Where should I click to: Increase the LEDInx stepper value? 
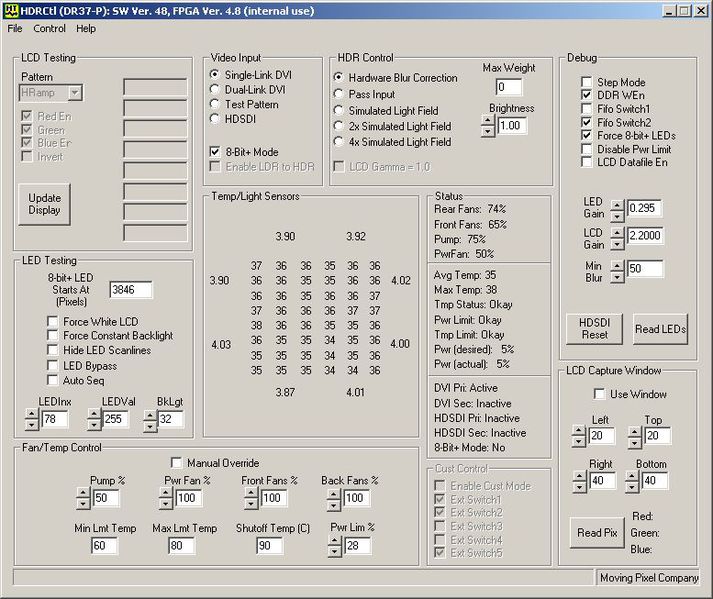(33, 414)
